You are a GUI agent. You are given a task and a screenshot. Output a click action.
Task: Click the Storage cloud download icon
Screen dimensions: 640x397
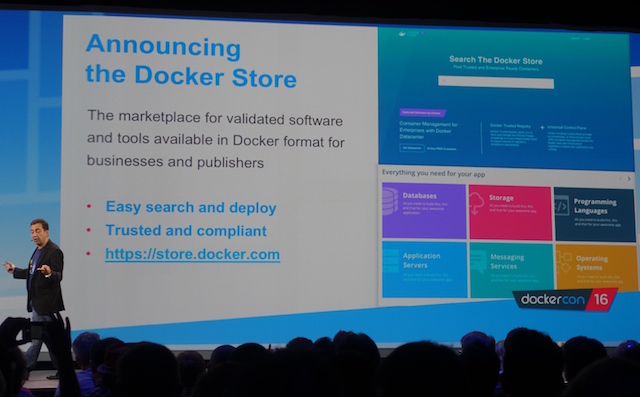coord(476,203)
